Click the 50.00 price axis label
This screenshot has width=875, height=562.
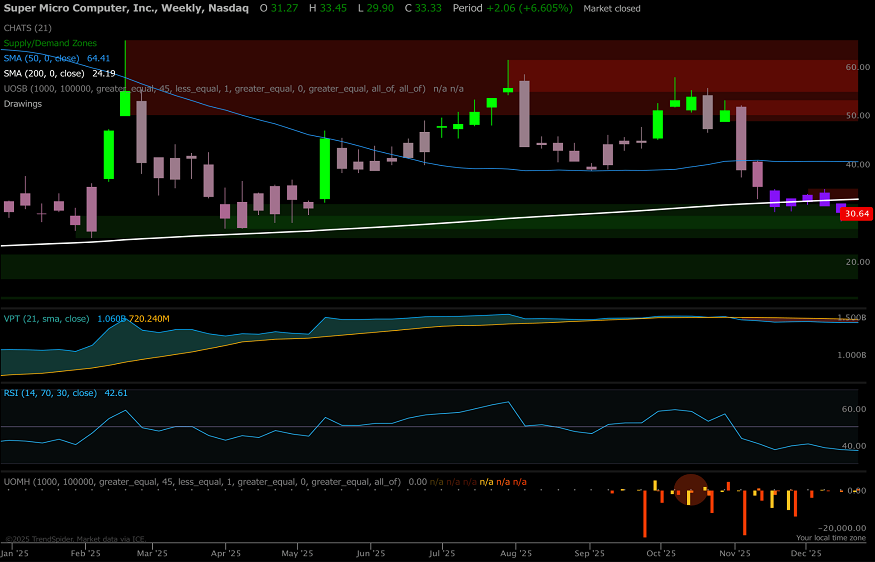[x=858, y=116]
